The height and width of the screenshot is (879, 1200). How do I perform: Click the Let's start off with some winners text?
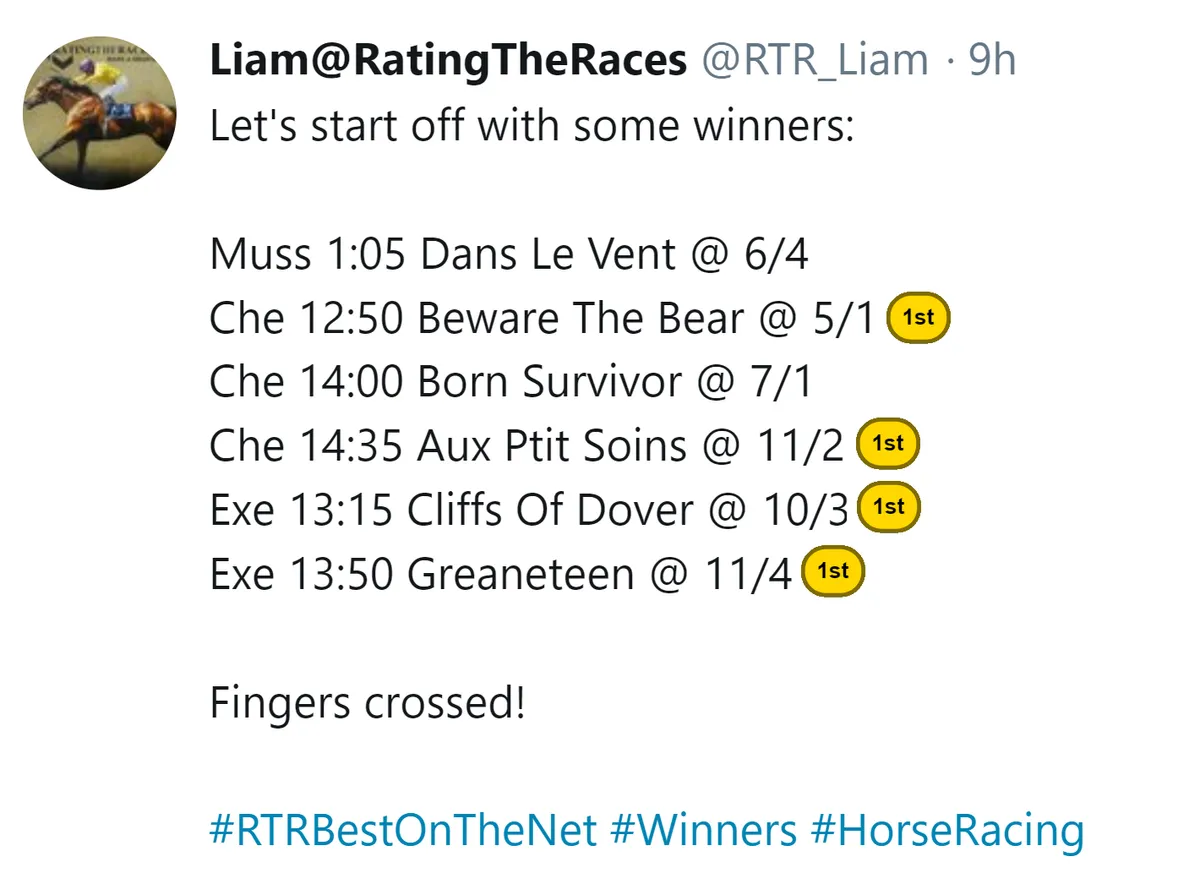tap(532, 127)
